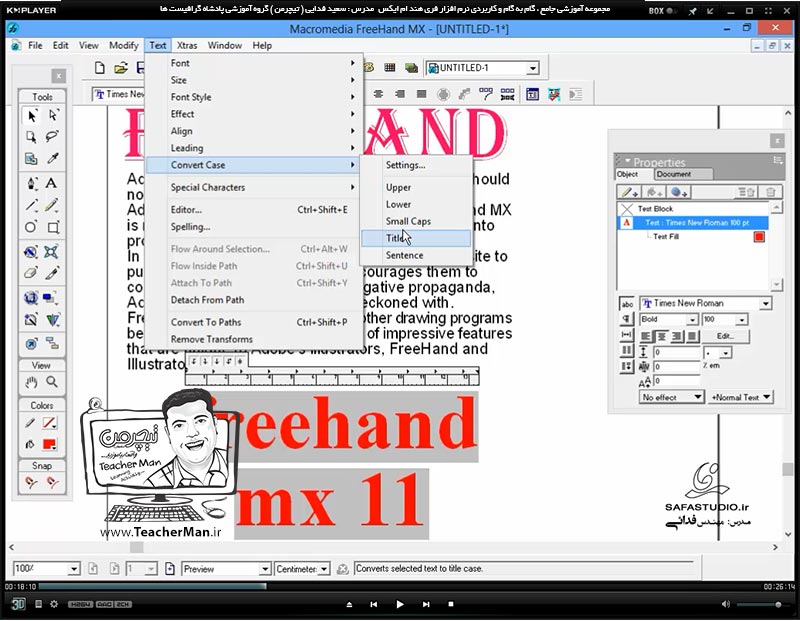Image resolution: width=800 pixels, height=621 pixels.
Task: Open the Times New Roman font dropdown in Properties
Action: 765,304
